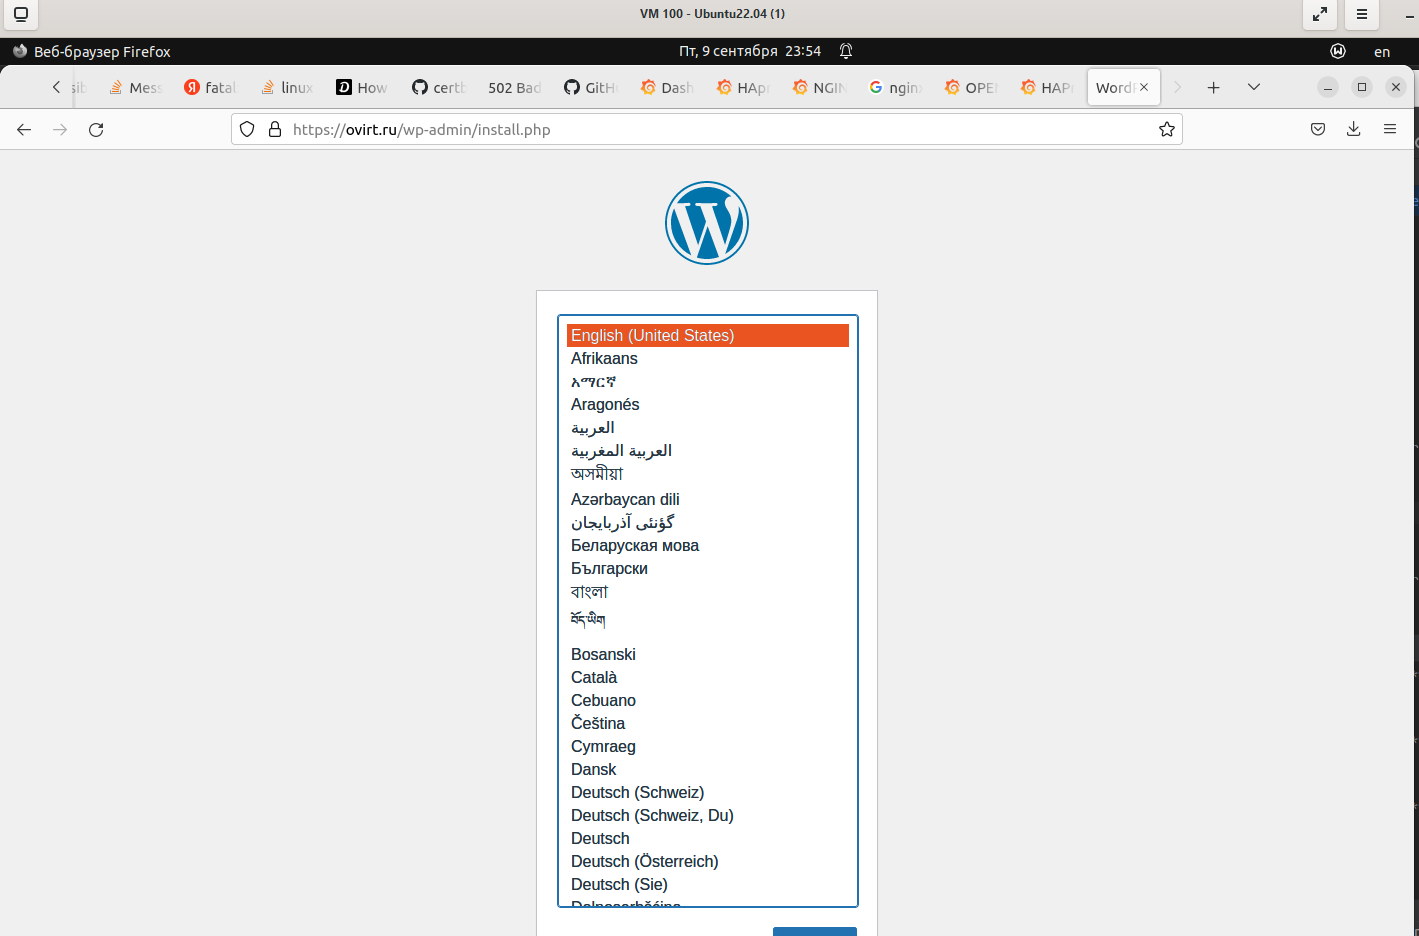Switch to the 502 Bad tab
The height and width of the screenshot is (936, 1419).
coord(514,87)
